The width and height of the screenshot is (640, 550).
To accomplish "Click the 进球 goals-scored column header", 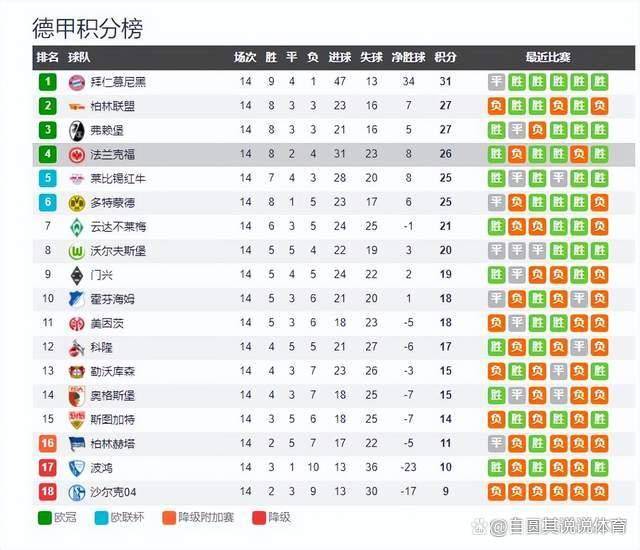I will pyautogui.click(x=340, y=57).
